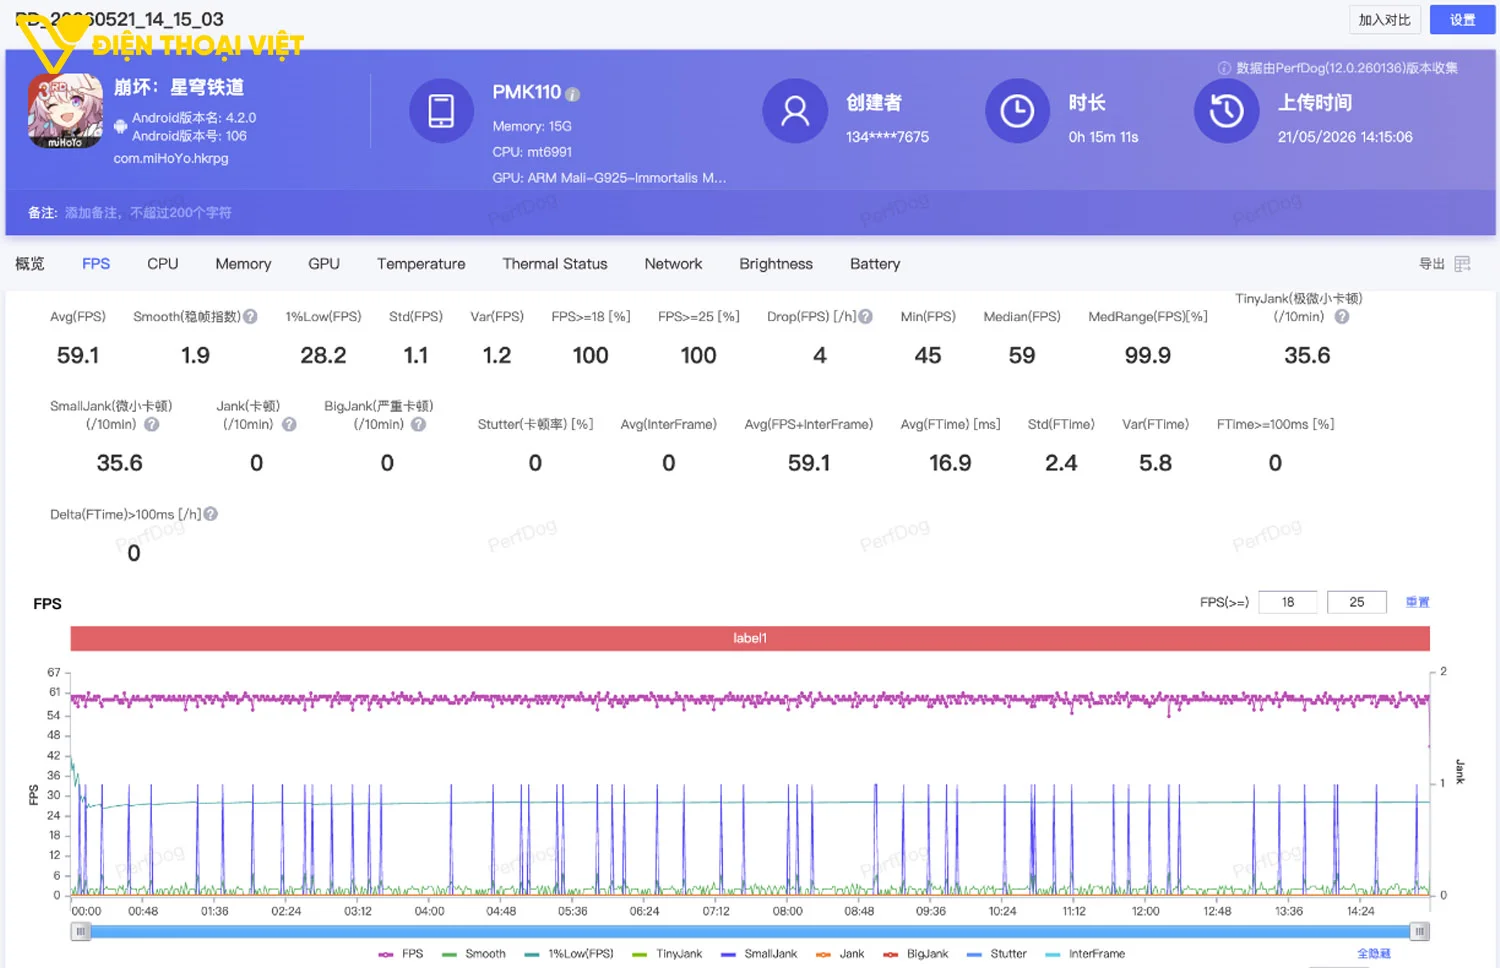Click the device phone icon
Screen dimensions: 1500x968
[441, 111]
